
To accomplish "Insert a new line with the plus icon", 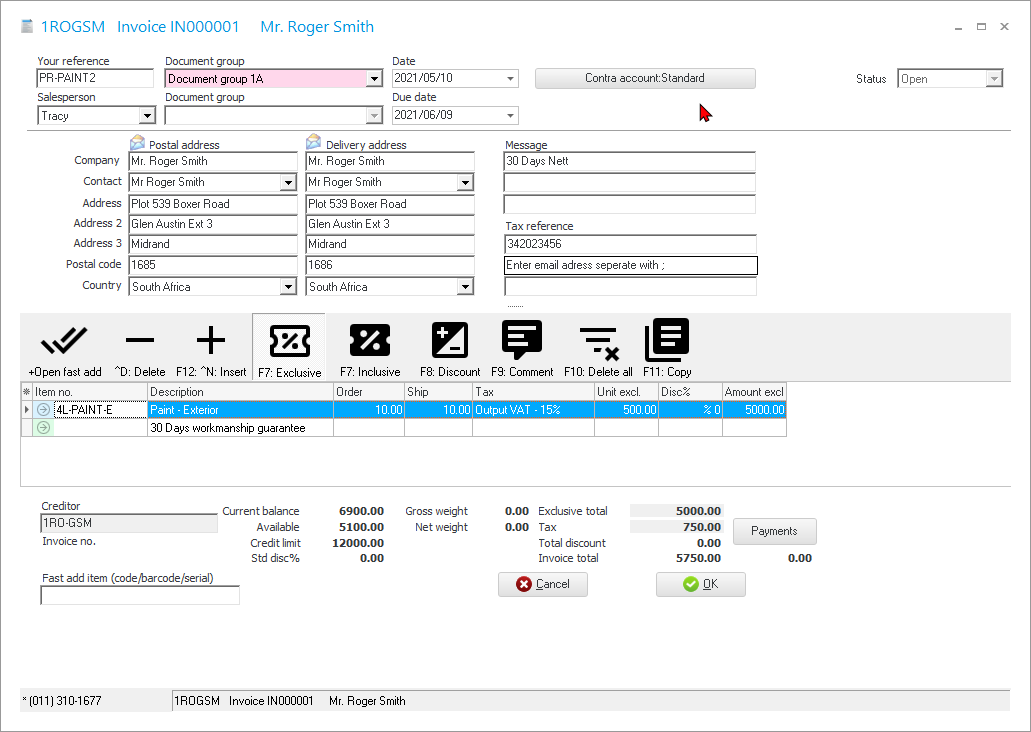I will 211,342.
